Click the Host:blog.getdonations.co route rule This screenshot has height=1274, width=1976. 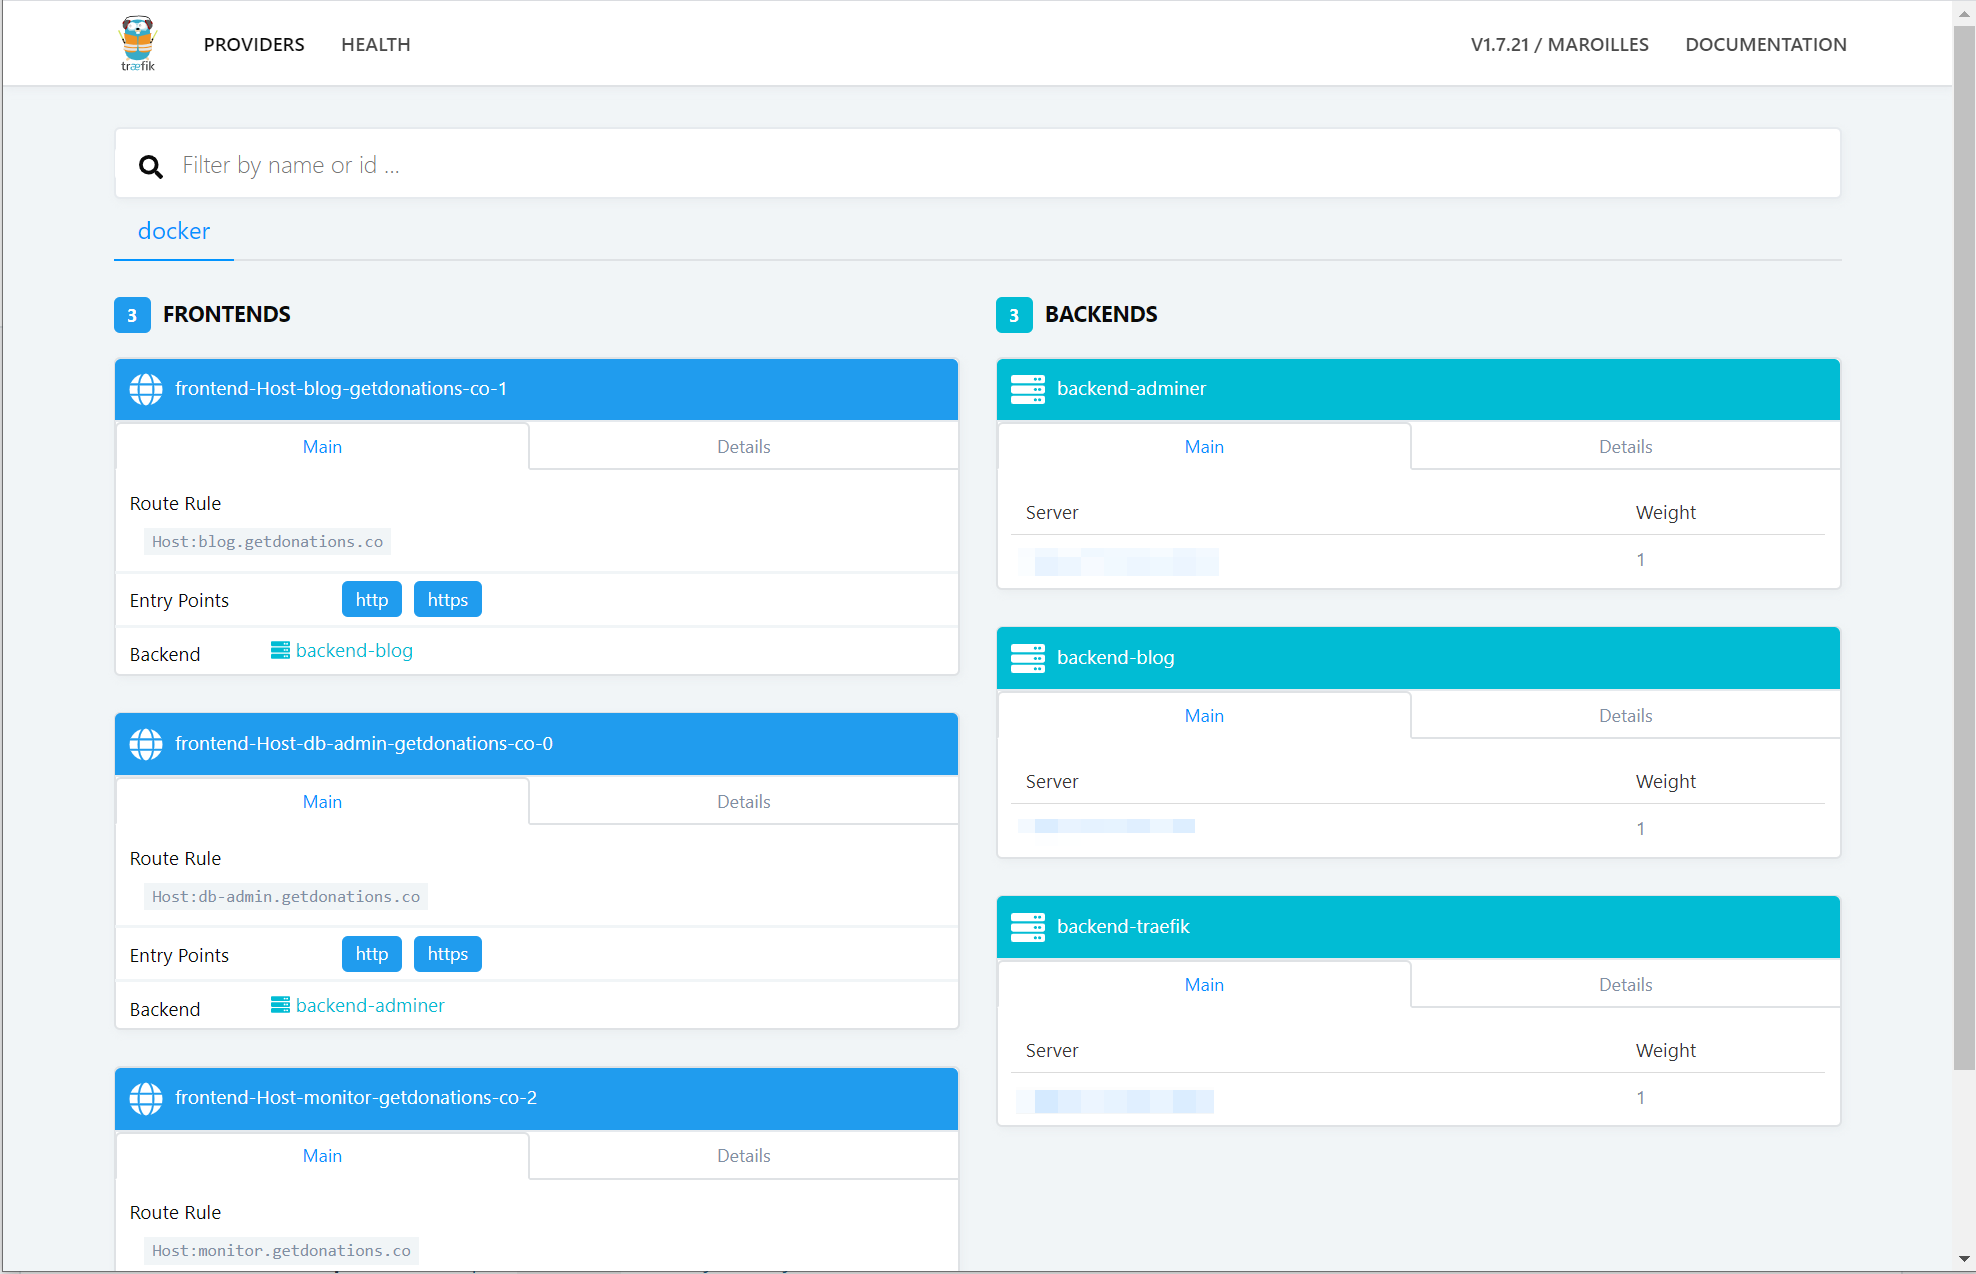pyautogui.click(x=267, y=542)
